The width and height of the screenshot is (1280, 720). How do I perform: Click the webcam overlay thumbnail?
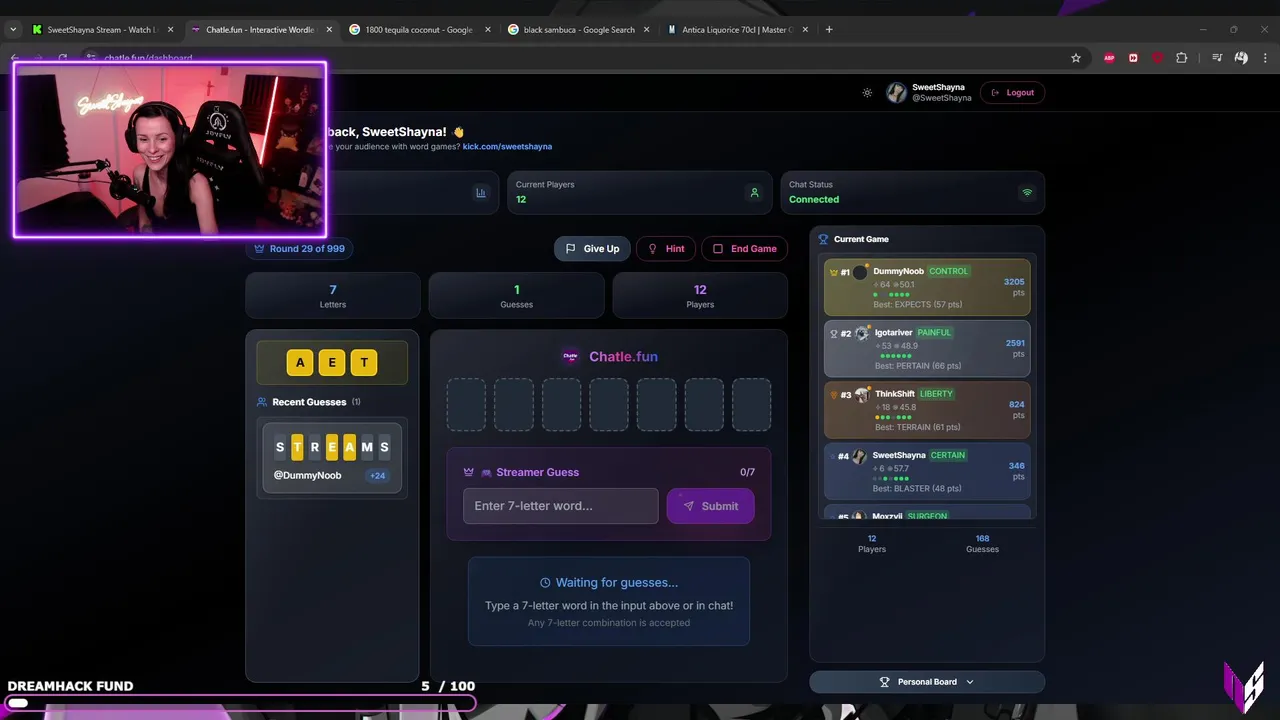point(170,150)
